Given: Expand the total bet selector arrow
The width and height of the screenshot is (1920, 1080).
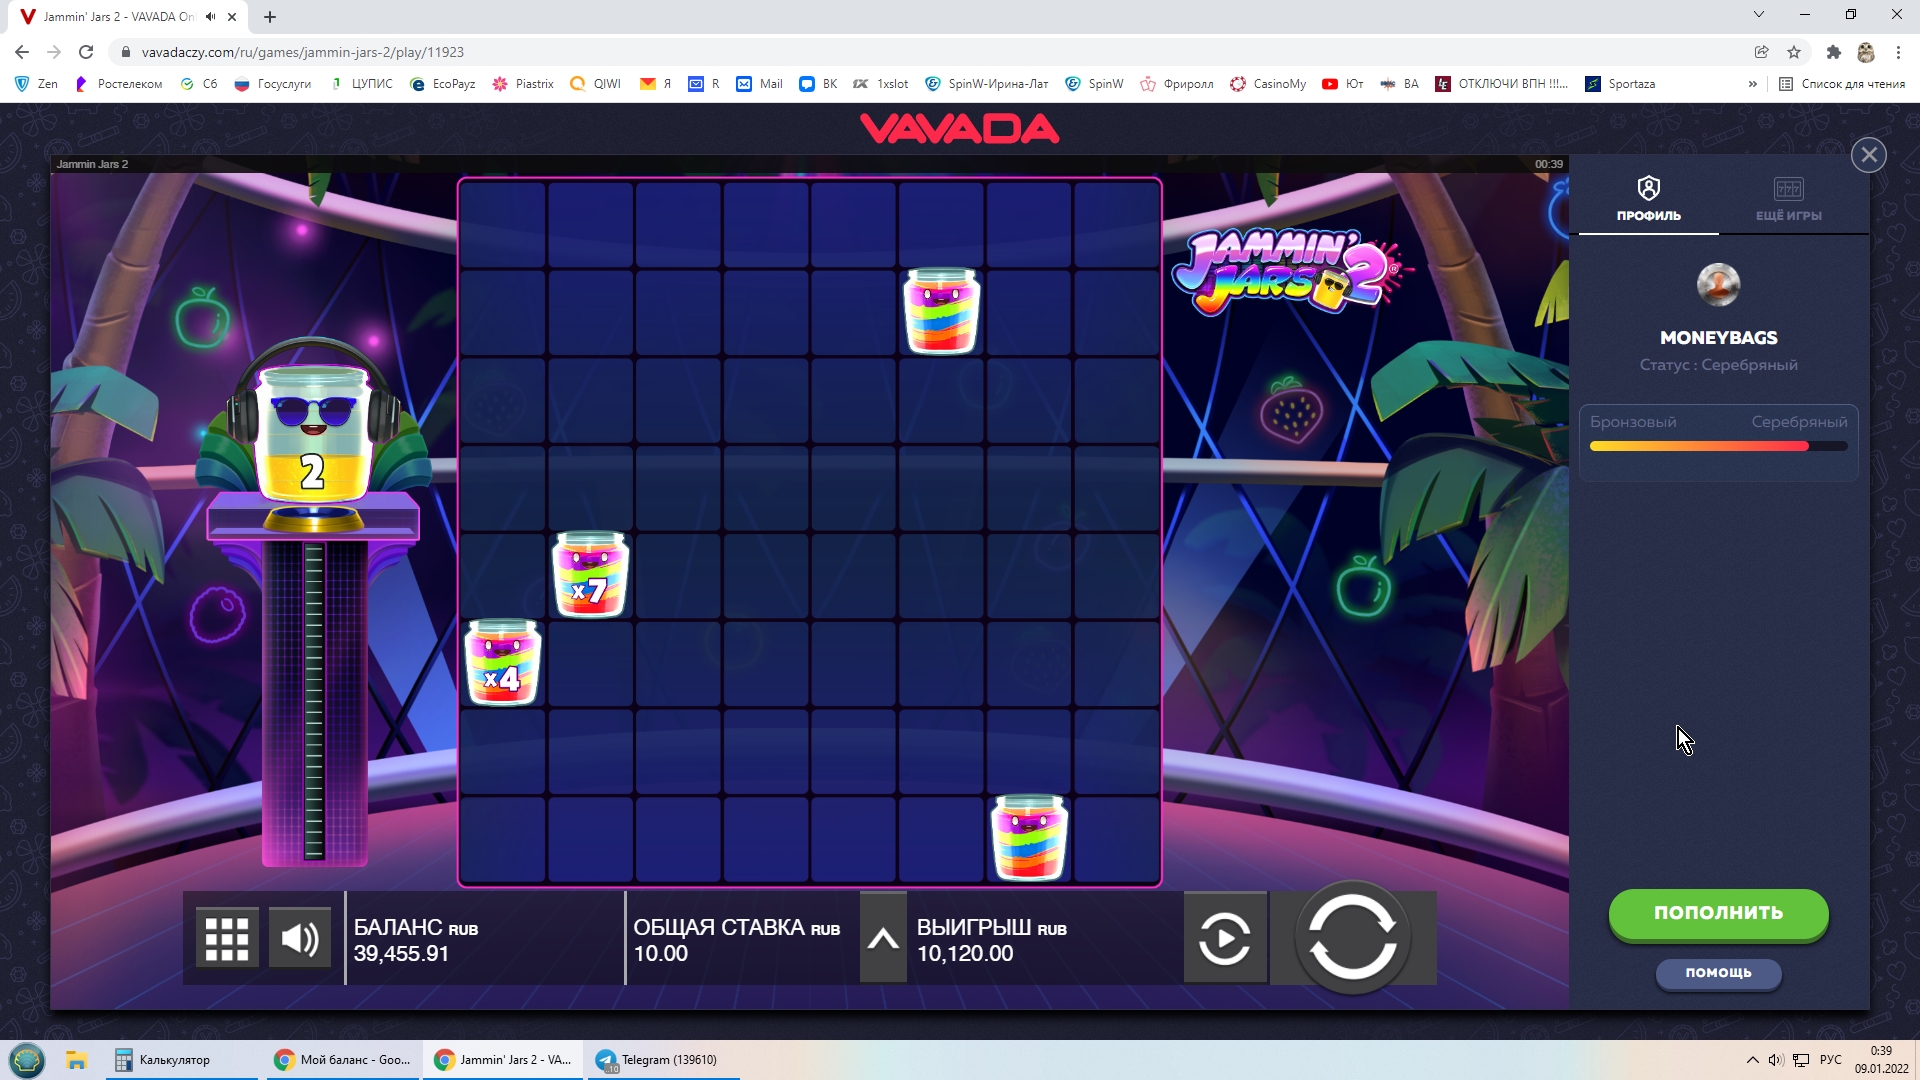Looking at the screenshot, I should [x=883, y=939].
